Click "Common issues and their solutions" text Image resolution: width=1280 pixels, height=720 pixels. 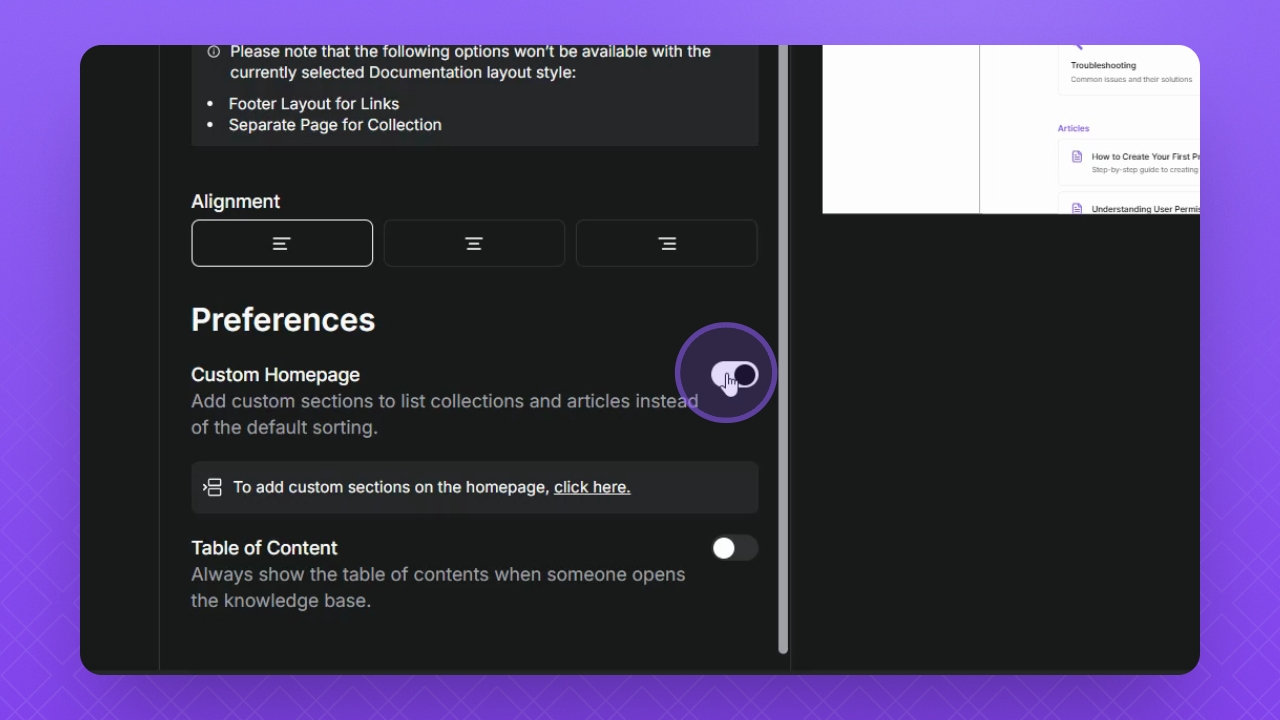coord(1131,80)
